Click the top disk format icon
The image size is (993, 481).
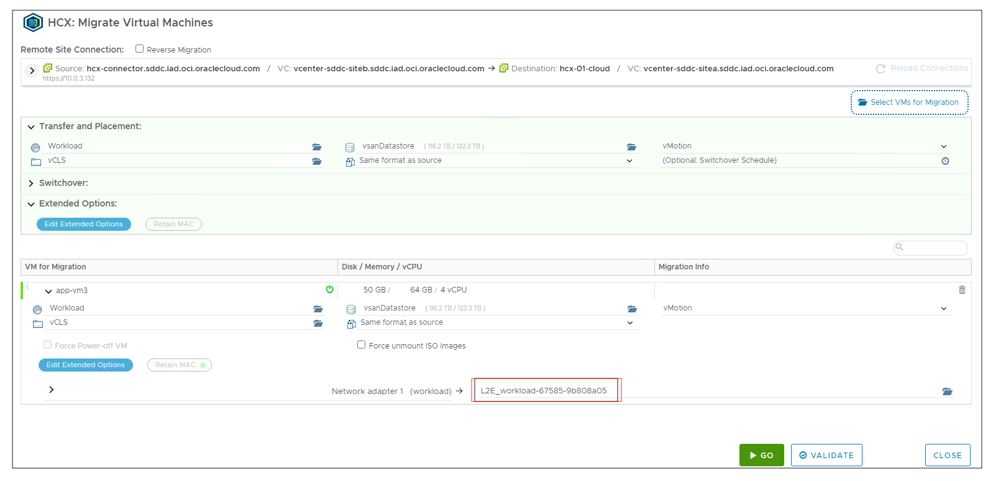(350, 162)
